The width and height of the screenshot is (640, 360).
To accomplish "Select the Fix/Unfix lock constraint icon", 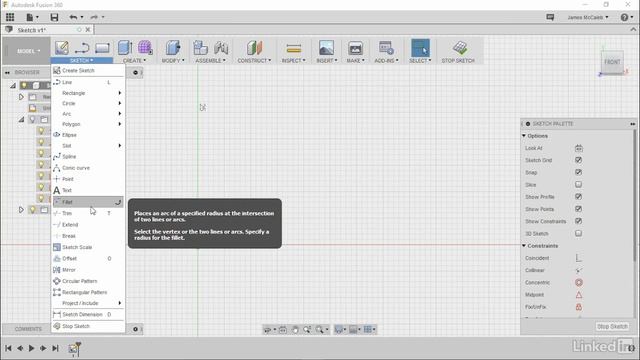I will click(x=578, y=307).
